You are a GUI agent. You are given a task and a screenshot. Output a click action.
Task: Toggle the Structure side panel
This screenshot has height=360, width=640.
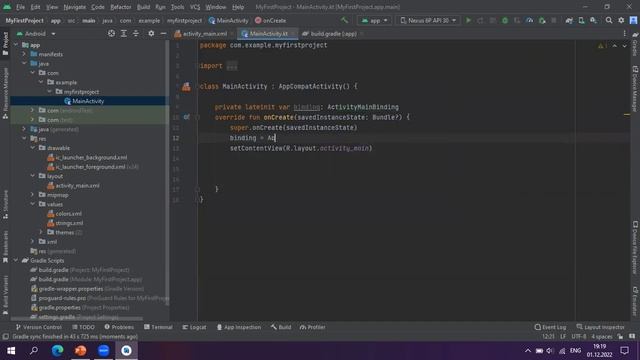tap(5, 204)
